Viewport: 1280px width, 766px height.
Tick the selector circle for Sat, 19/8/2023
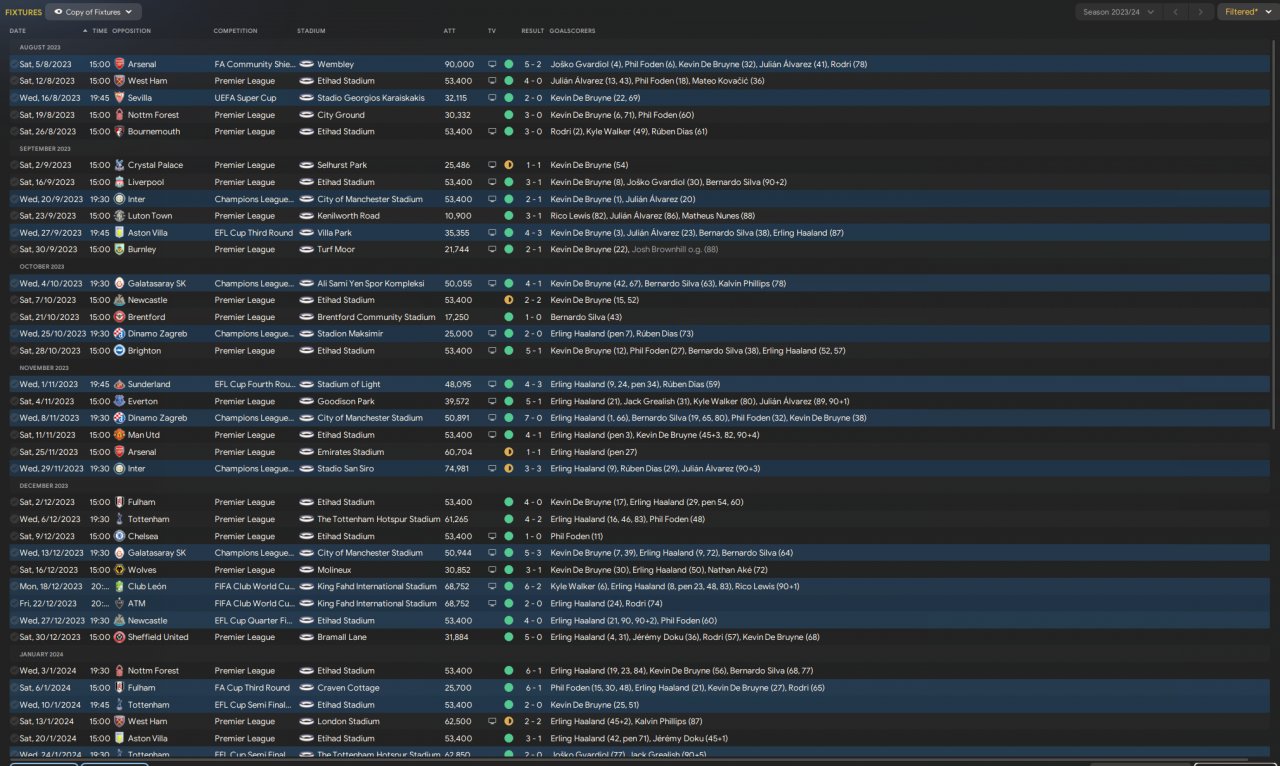point(14,115)
